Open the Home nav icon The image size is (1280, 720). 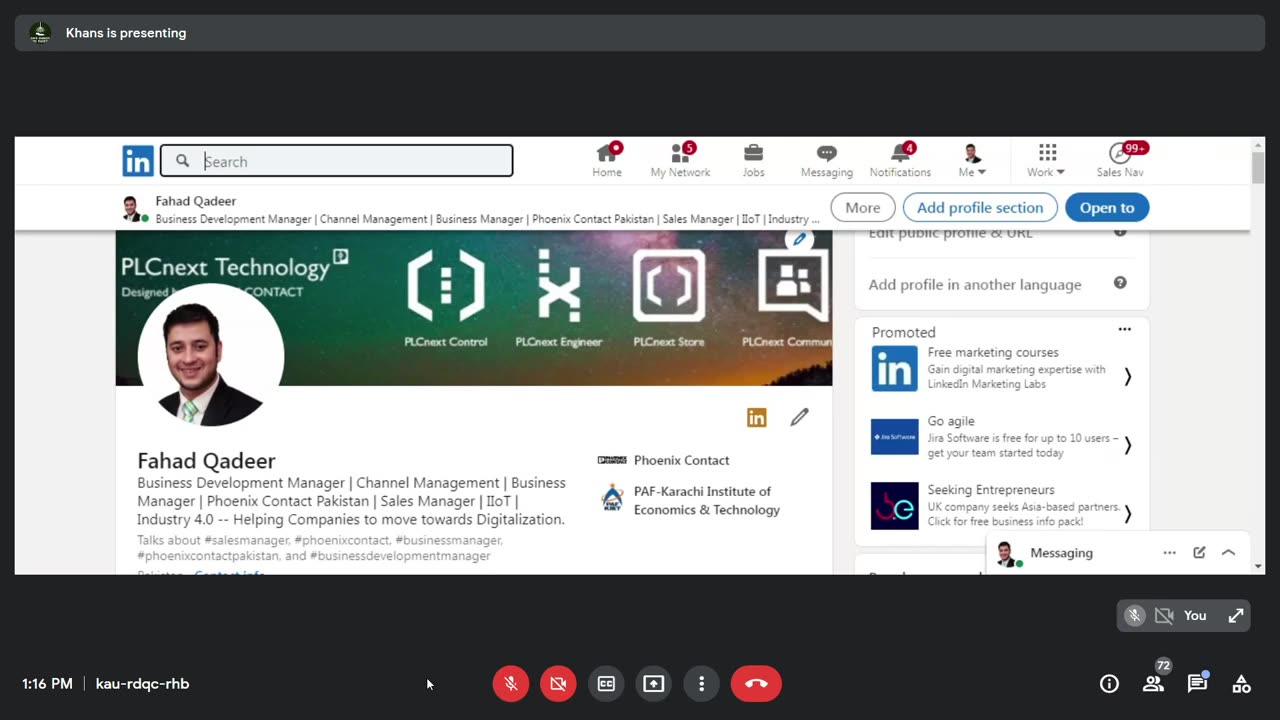click(607, 160)
